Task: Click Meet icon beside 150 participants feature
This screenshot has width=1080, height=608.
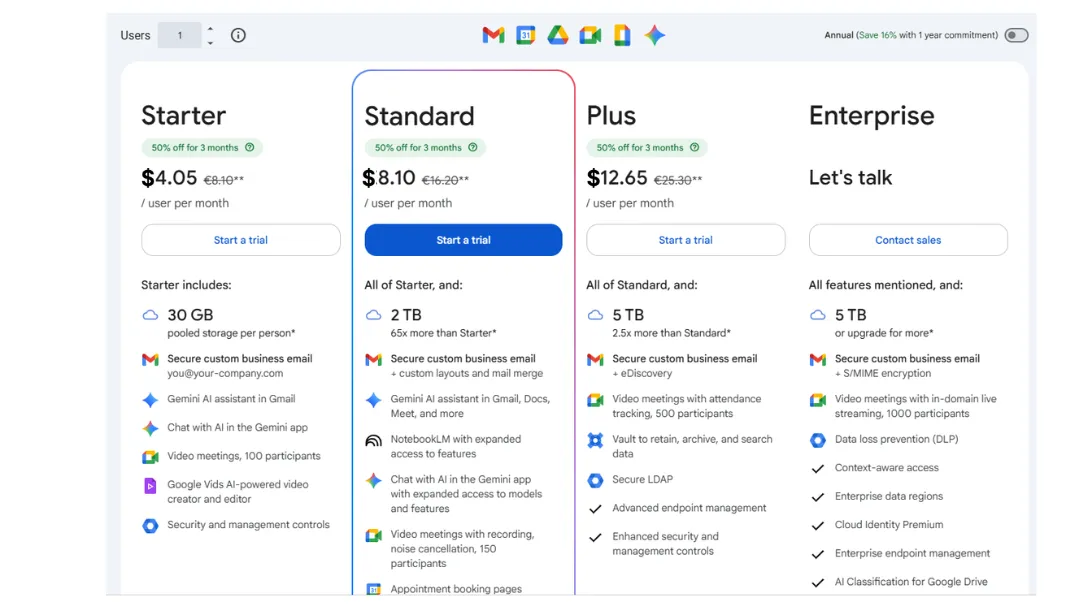Action: point(373,535)
